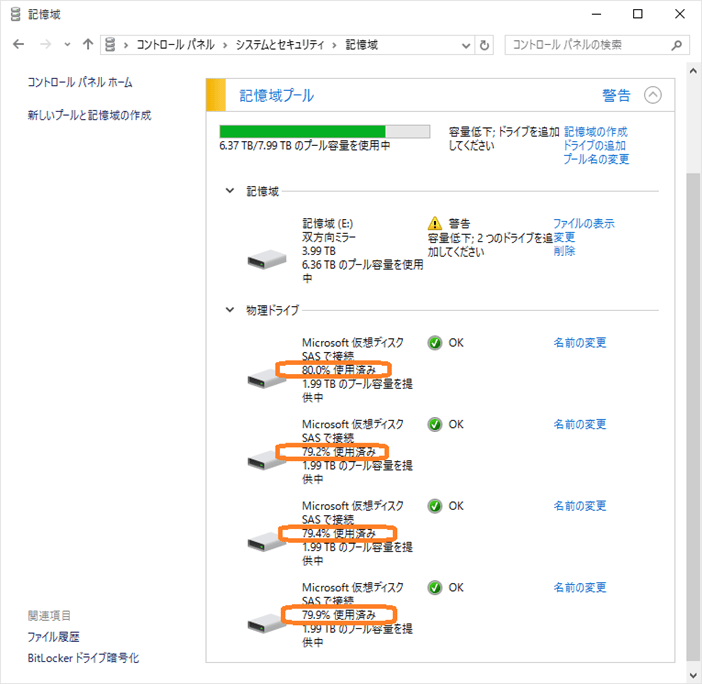Click 名前の変更 for the 79.4% drive
702x684 pixels.
point(580,506)
